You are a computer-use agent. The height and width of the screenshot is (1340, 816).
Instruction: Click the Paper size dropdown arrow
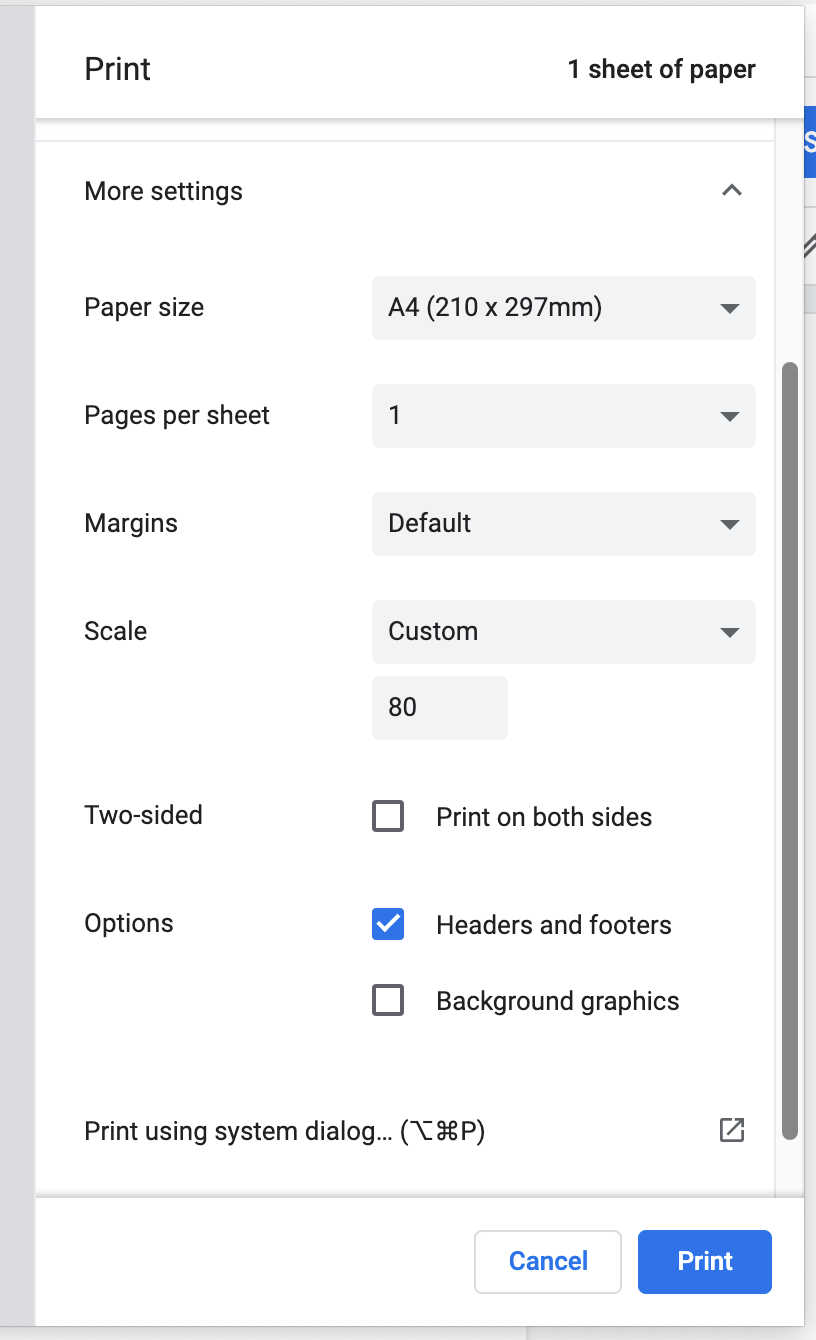click(x=731, y=308)
